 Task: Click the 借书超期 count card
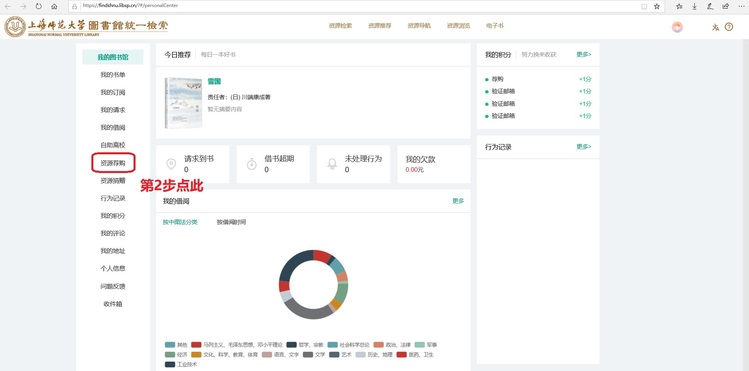[273, 164]
